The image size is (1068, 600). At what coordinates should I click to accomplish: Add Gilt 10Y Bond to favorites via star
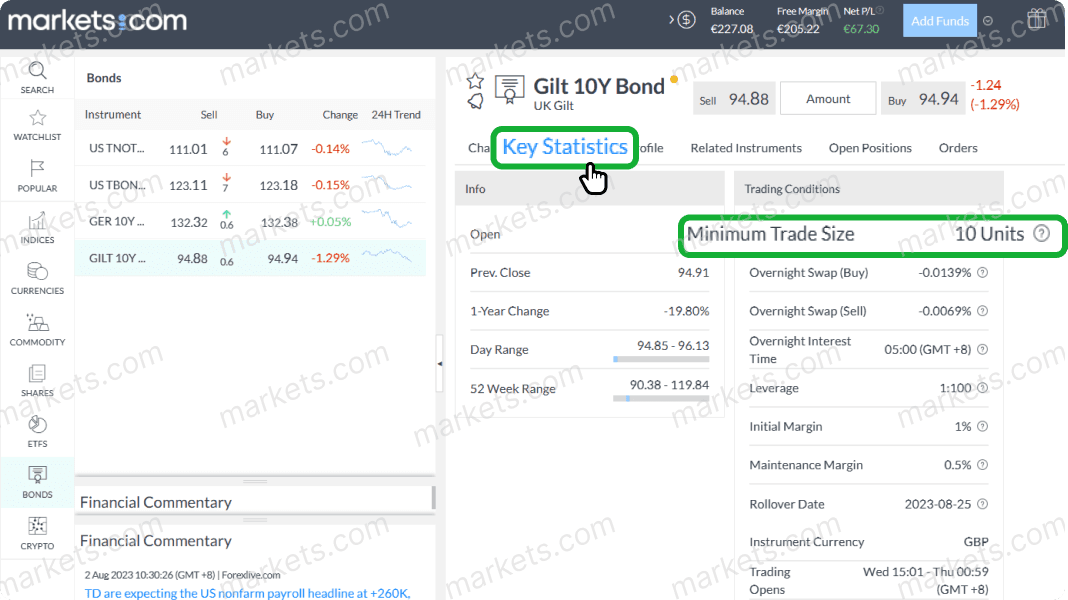point(477,80)
